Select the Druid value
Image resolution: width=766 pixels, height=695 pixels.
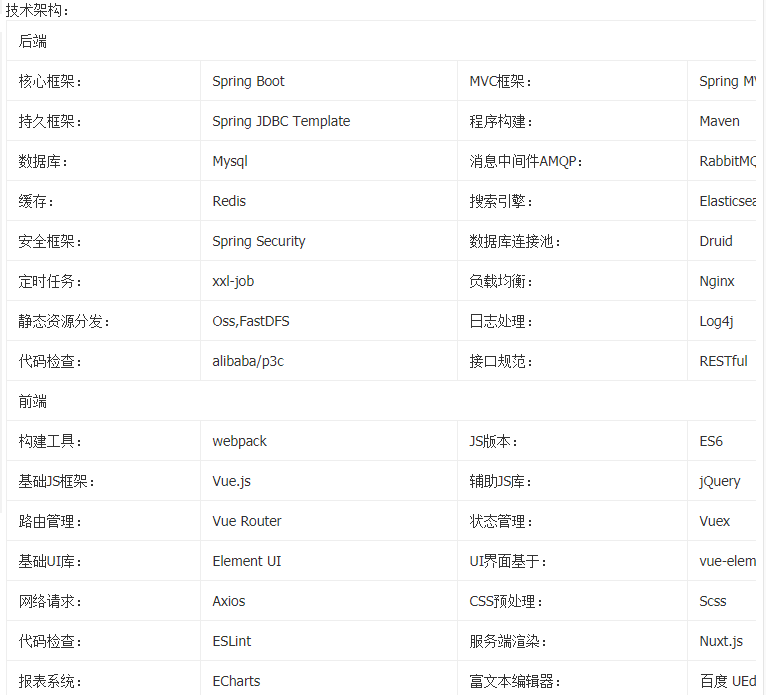coord(716,241)
